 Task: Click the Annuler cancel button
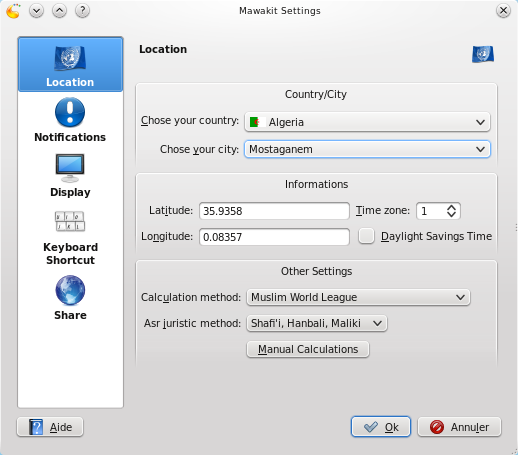pos(459,427)
